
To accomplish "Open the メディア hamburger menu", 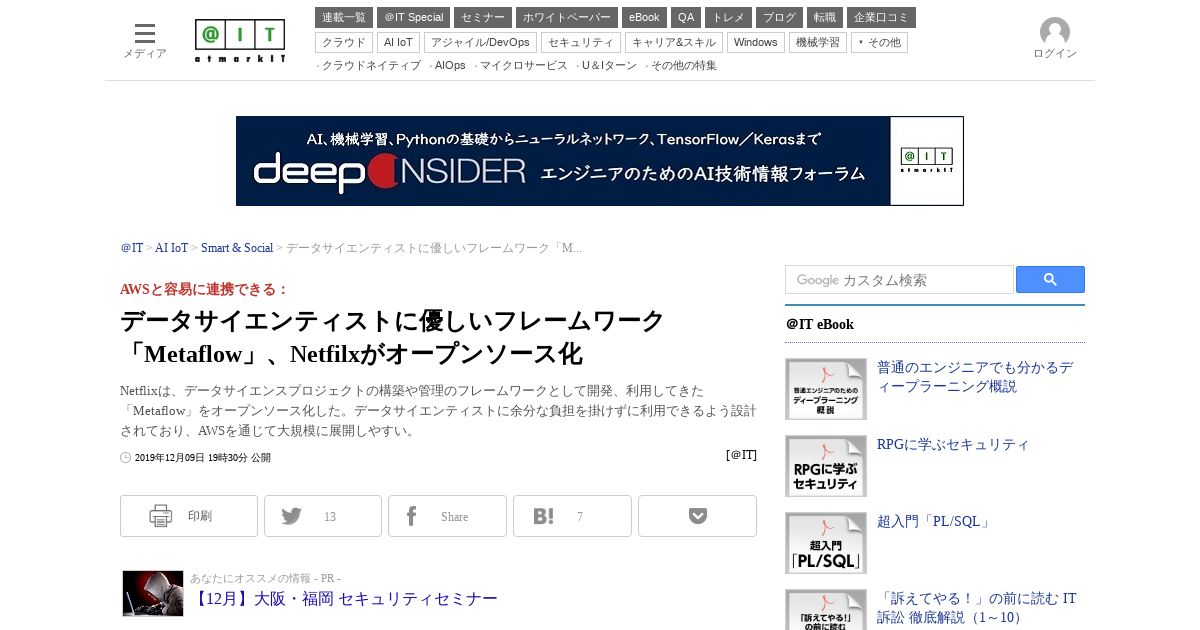I will (x=145, y=40).
